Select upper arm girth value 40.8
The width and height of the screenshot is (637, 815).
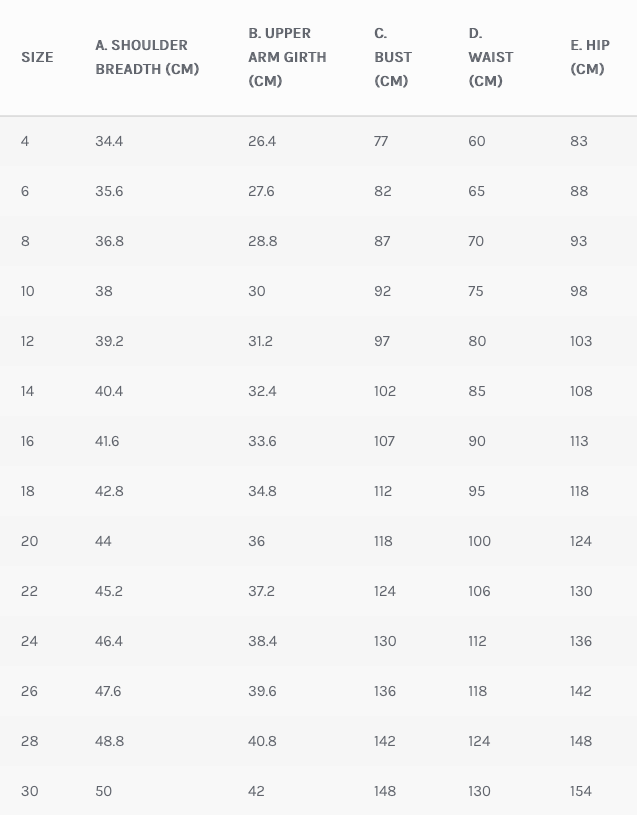click(x=262, y=741)
